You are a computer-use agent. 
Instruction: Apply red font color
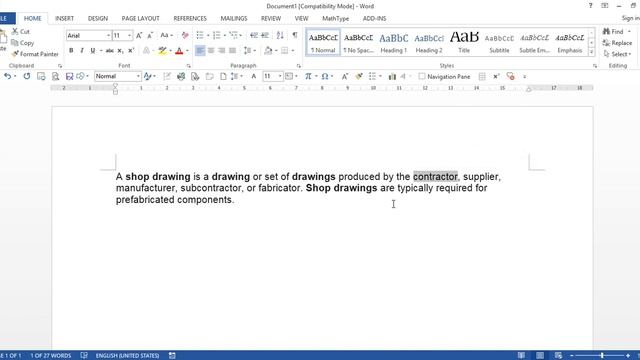[x=179, y=51]
